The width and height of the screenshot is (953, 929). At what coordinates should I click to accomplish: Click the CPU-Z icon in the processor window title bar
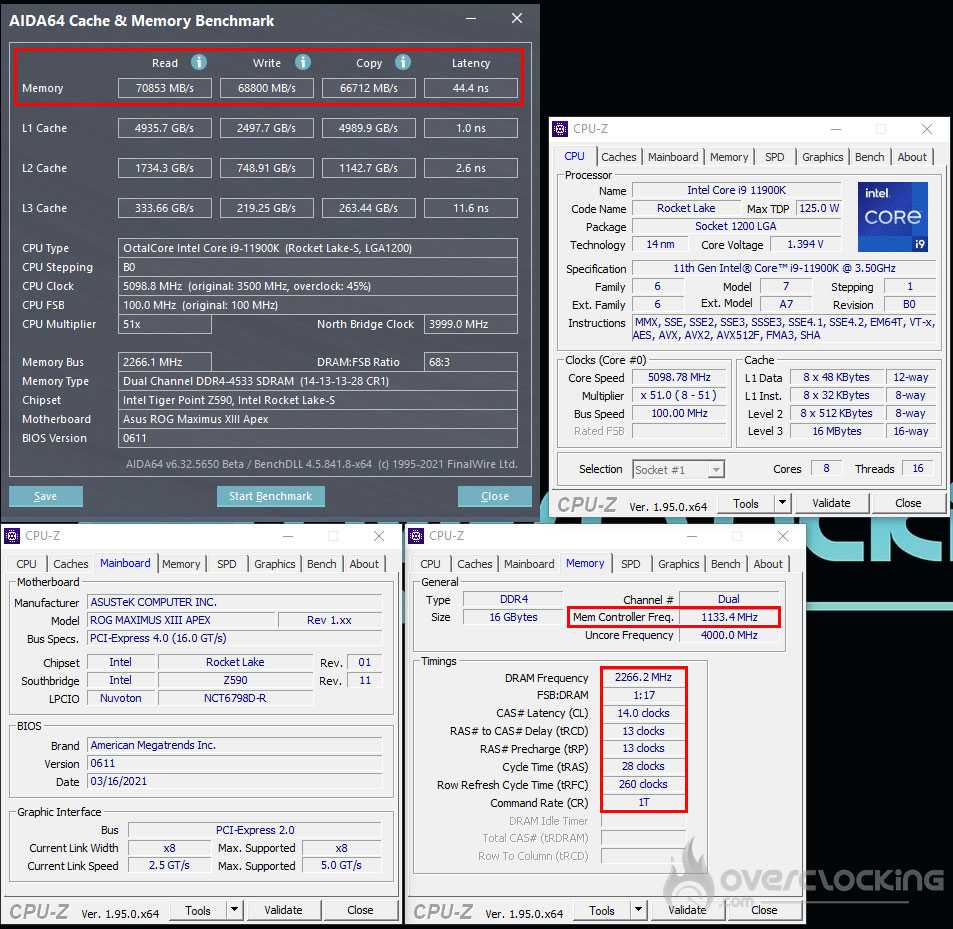[x=560, y=129]
